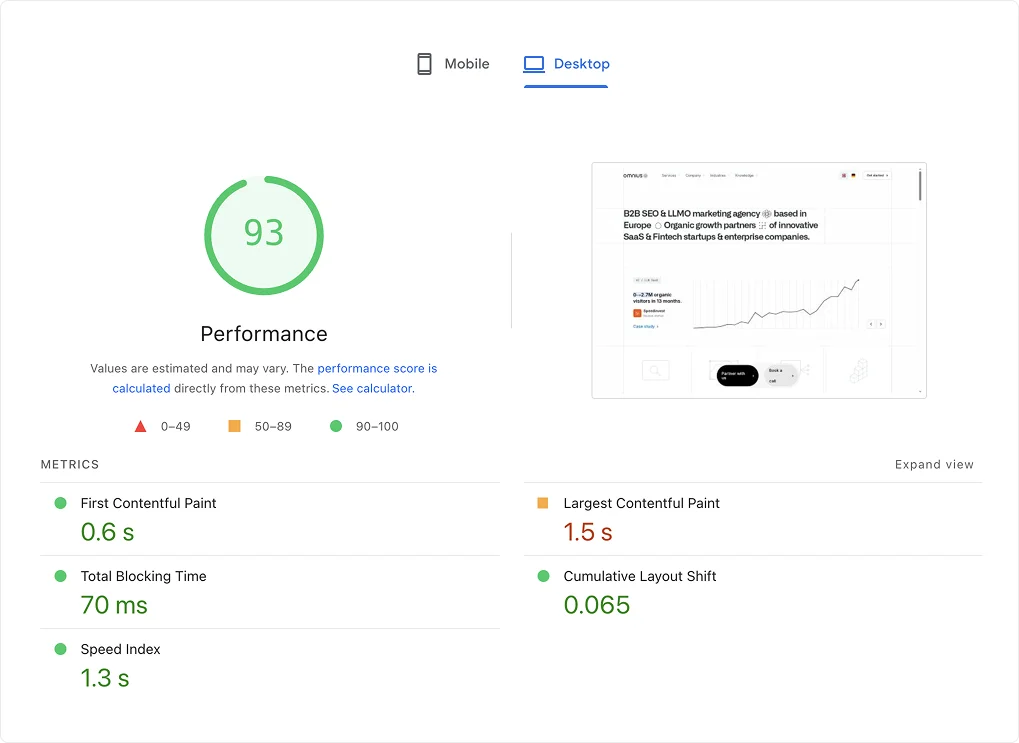Open the 'performance score is calculated' link
The width and height of the screenshot is (1019, 743).
377,369
